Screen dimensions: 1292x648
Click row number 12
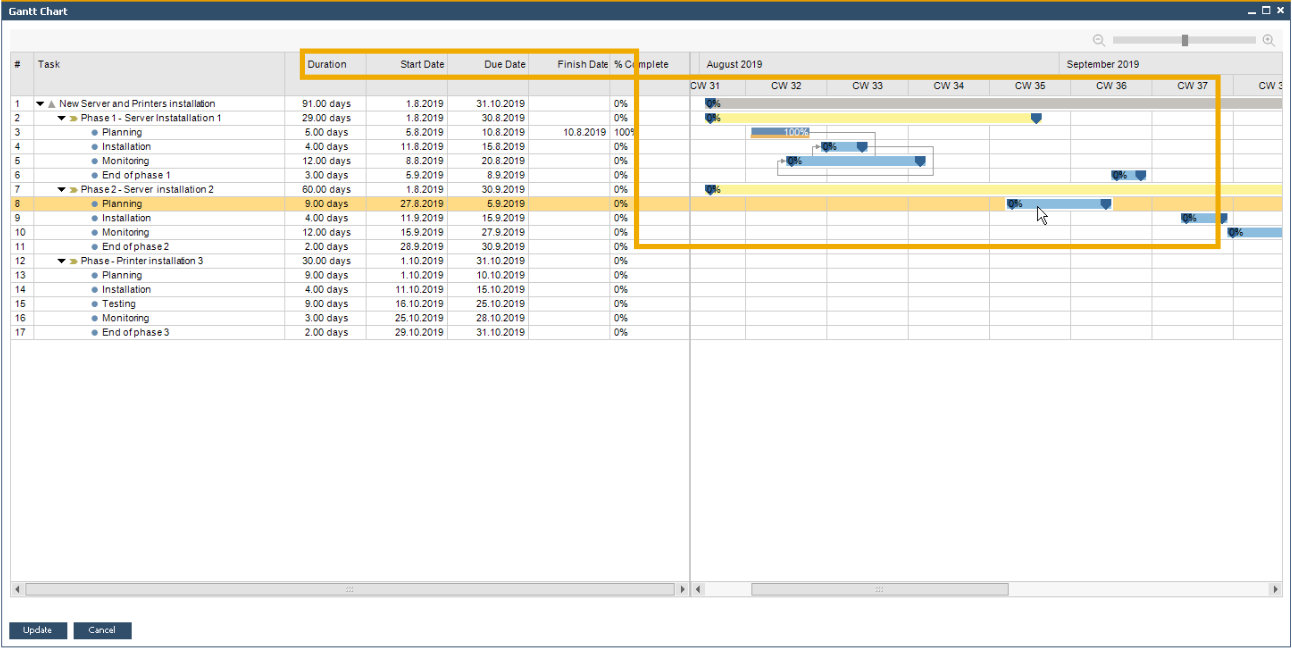tap(22, 261)
